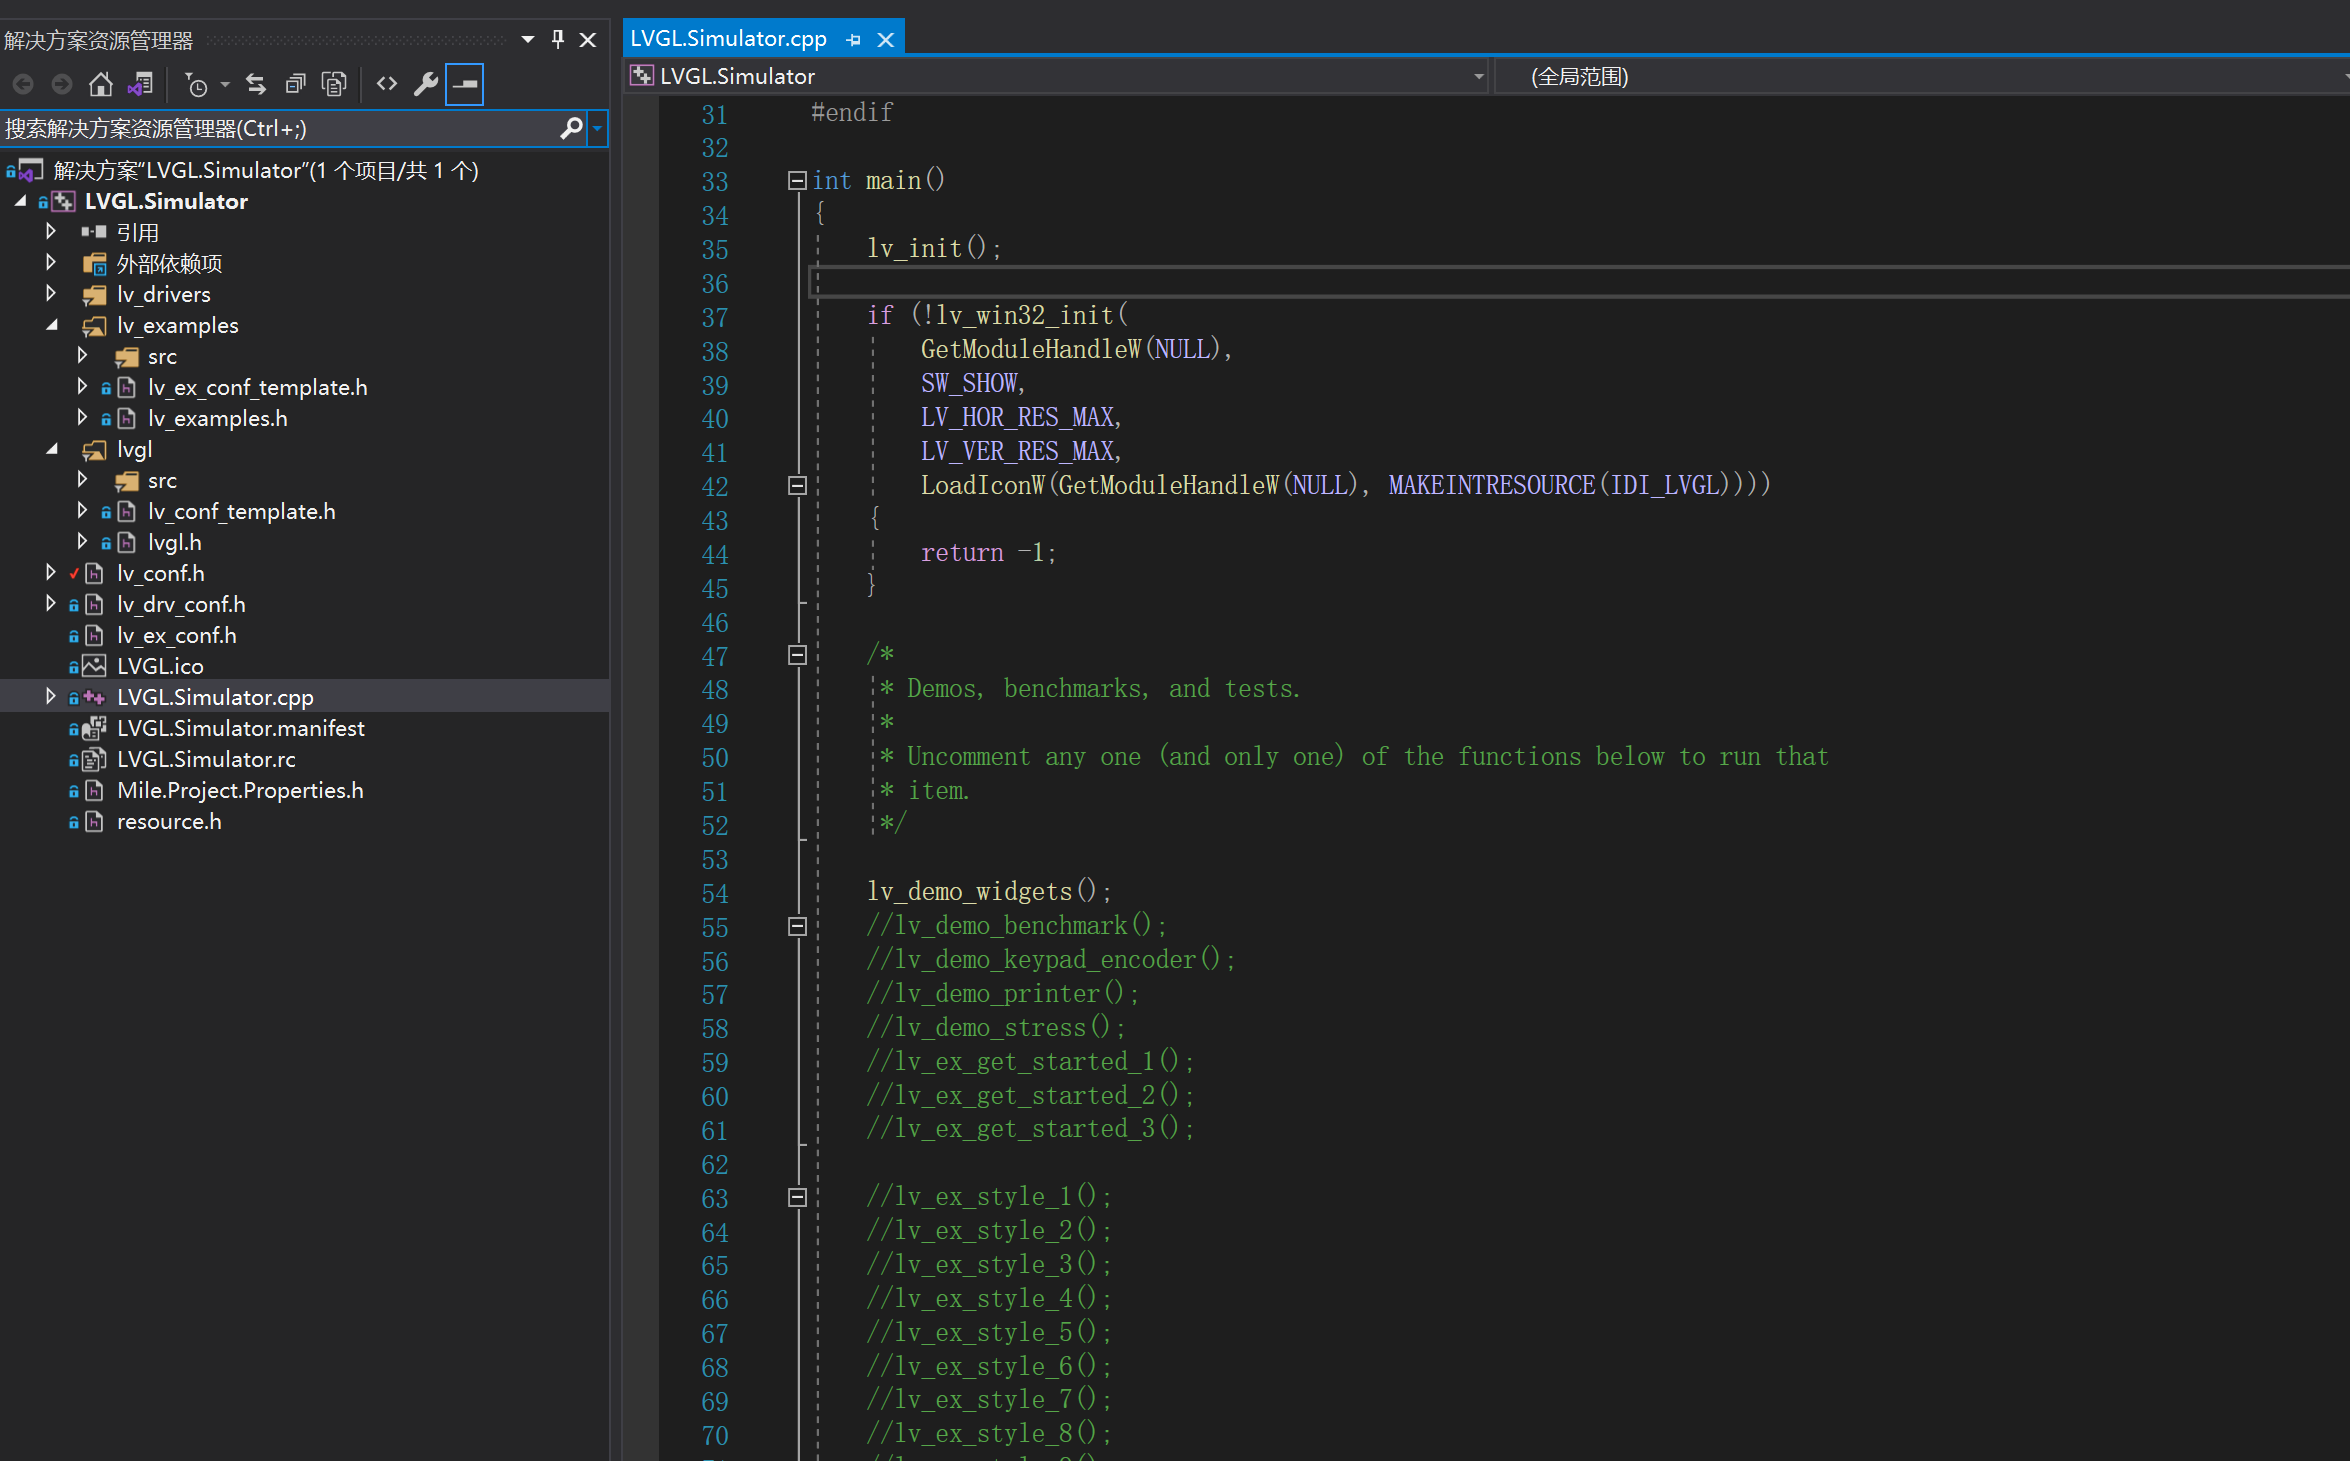Open the LVGL.Simulator project scope dropdown

click(x=1478, y=77)
